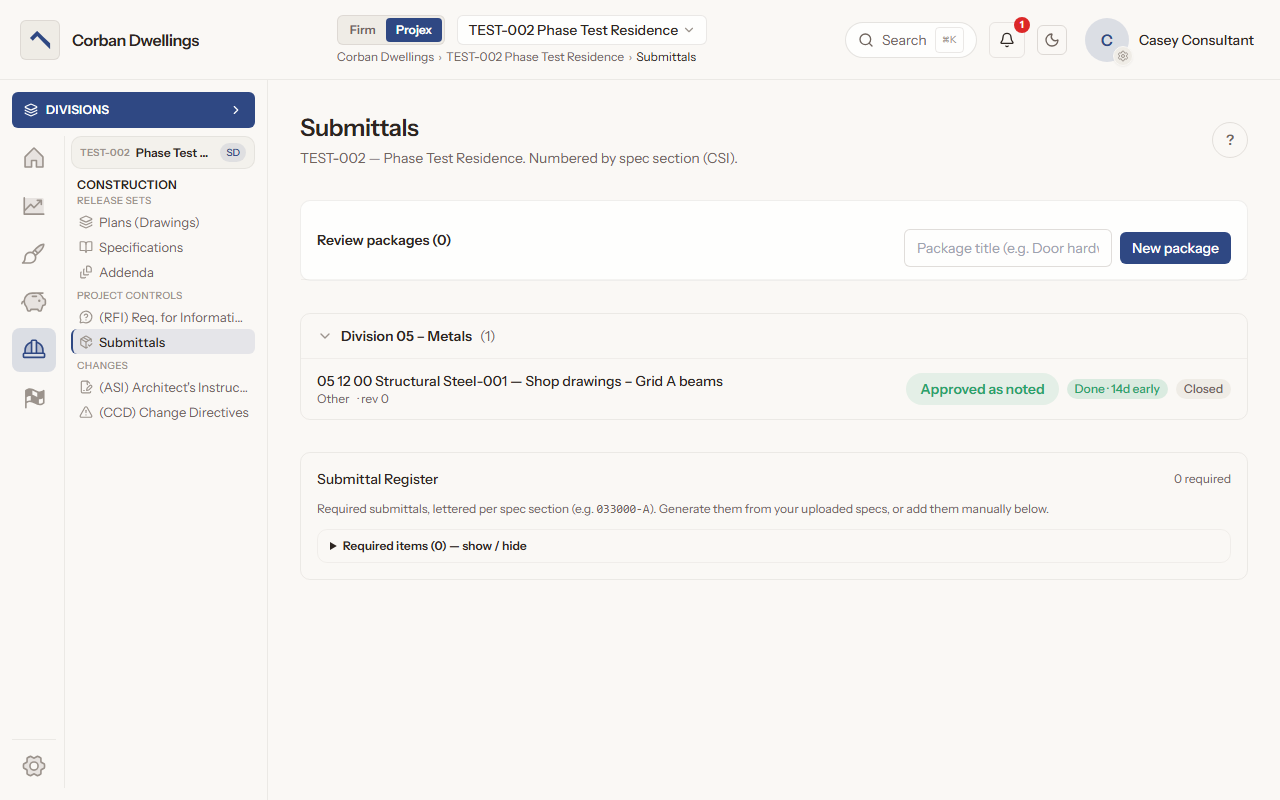Screen dimensions: 1280x800
Task: Switch to Projex mode
Action: pyautogui.click(x=414, y=30)
